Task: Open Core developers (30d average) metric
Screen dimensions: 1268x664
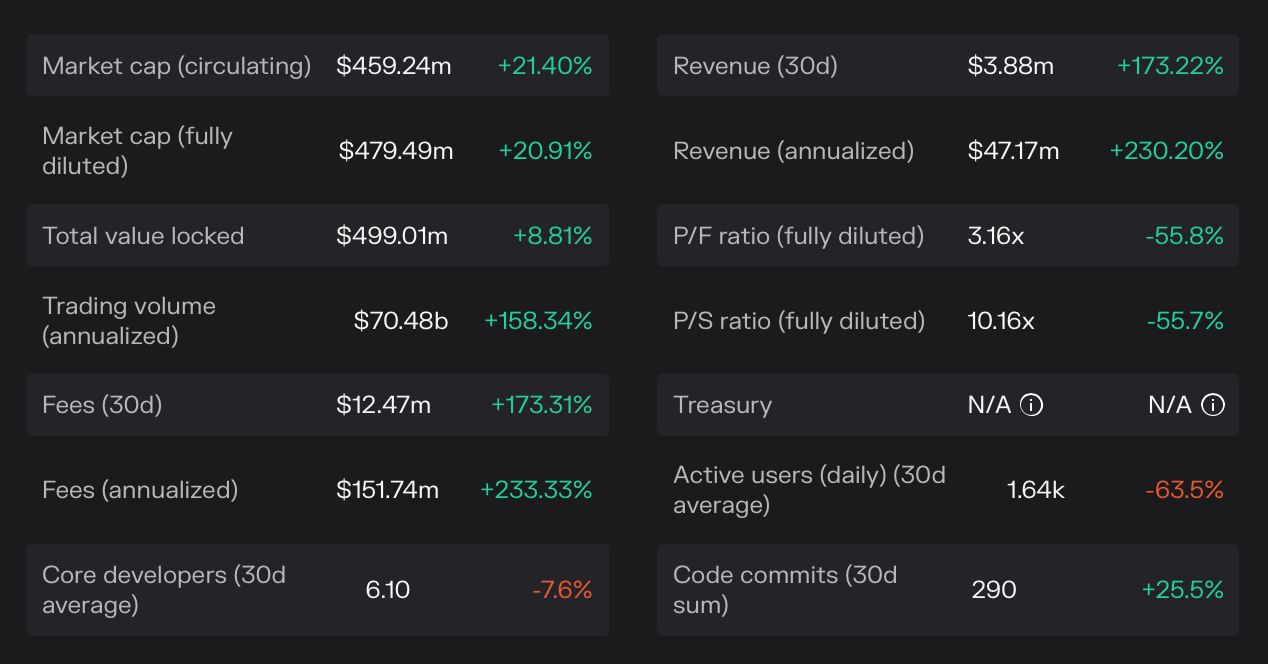Action: click(x=164, y=590)
